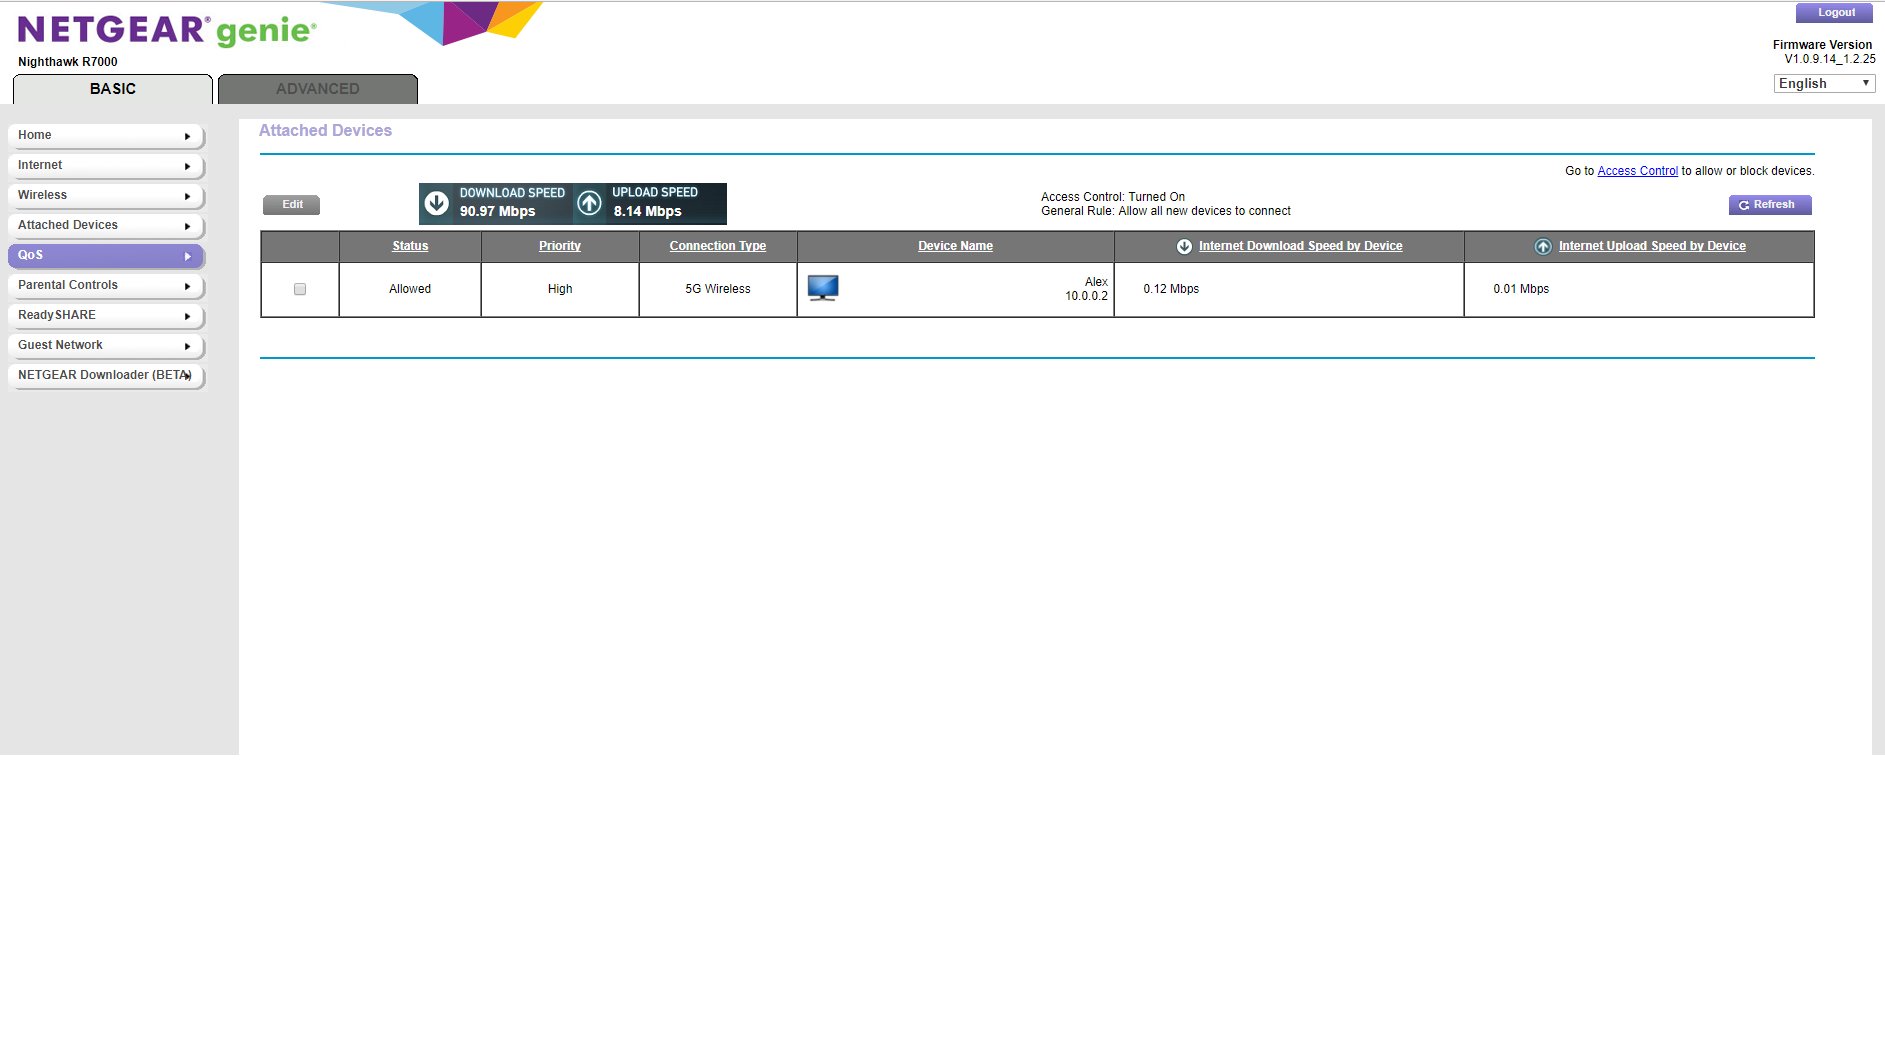Viewport: 1885px width, 1037px height.
Task: Click the Internet Upload Speed column header icon
Action: coord(1541,246)
